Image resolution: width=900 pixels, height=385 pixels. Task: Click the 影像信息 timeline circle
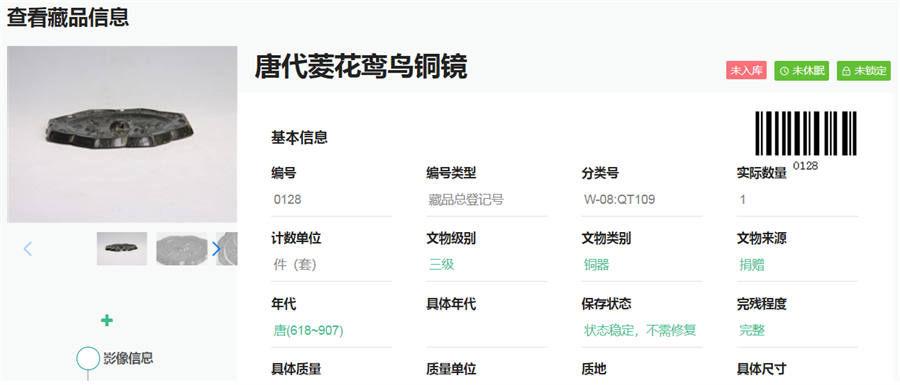click(88, 358)
